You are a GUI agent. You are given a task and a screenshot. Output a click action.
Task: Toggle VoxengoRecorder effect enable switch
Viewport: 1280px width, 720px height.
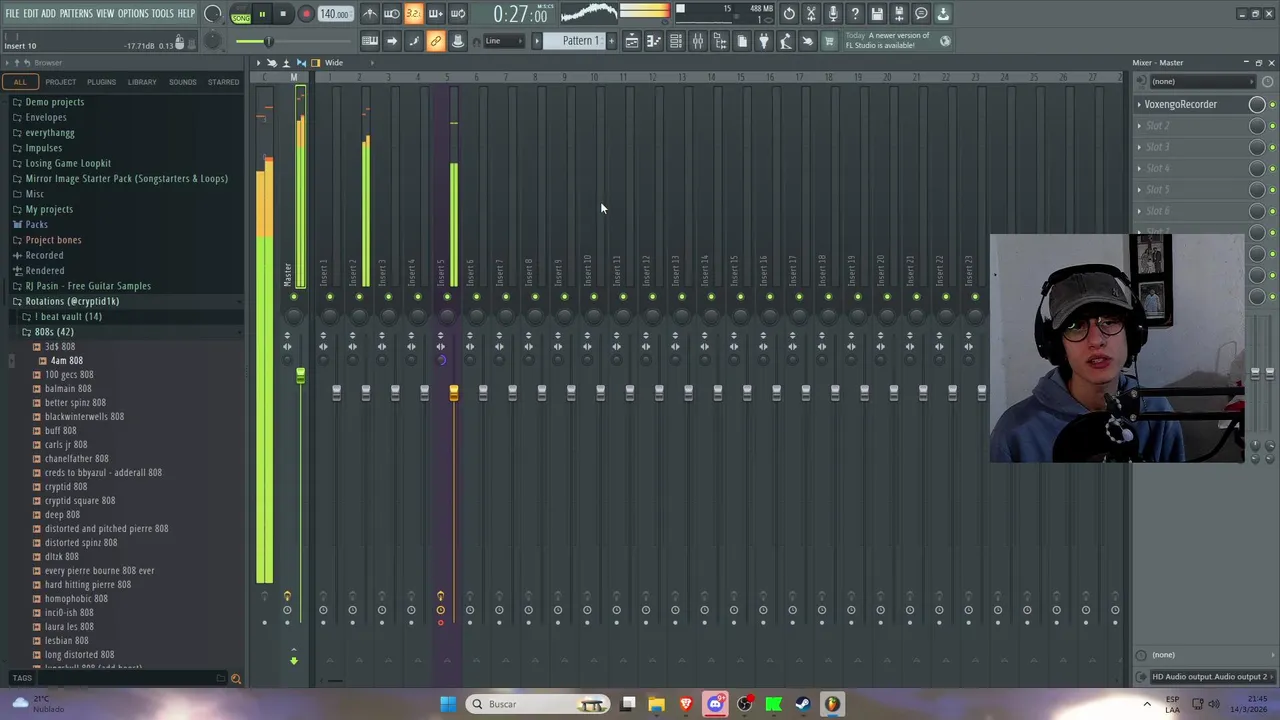coord(1272,105)
